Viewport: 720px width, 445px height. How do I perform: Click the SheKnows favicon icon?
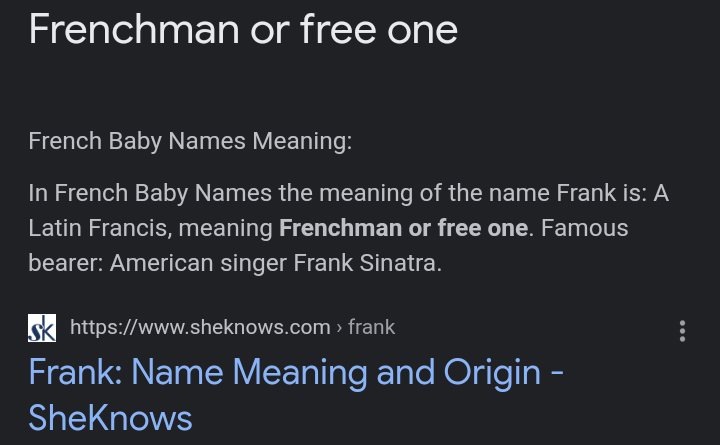click(x=42, y=327)
